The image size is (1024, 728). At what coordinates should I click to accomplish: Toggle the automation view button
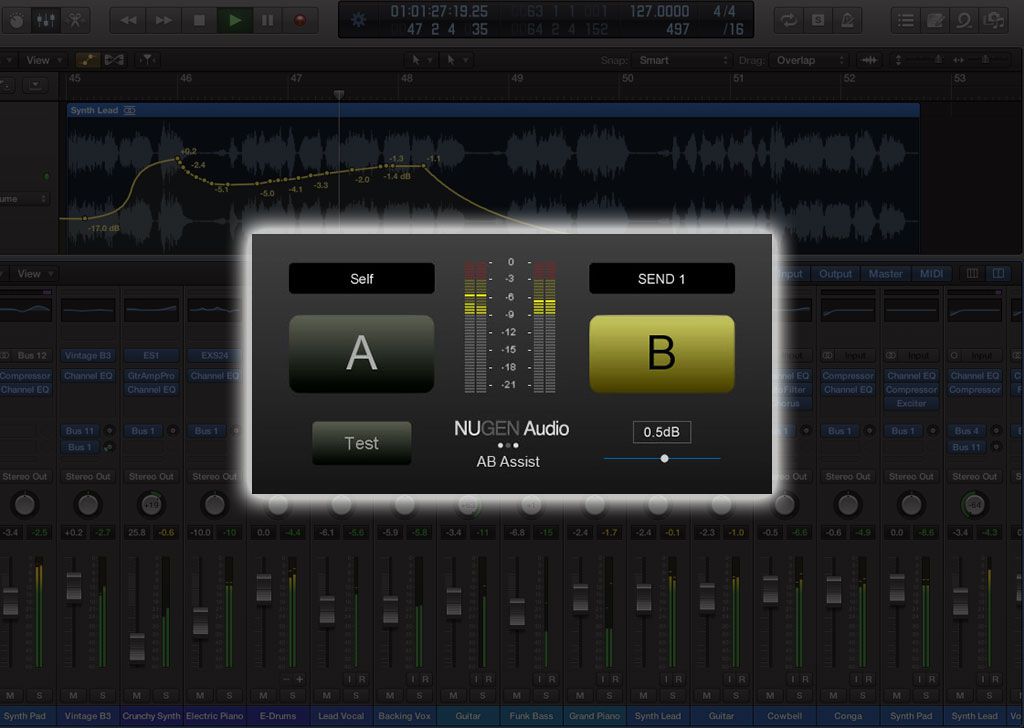pos(87,60)
